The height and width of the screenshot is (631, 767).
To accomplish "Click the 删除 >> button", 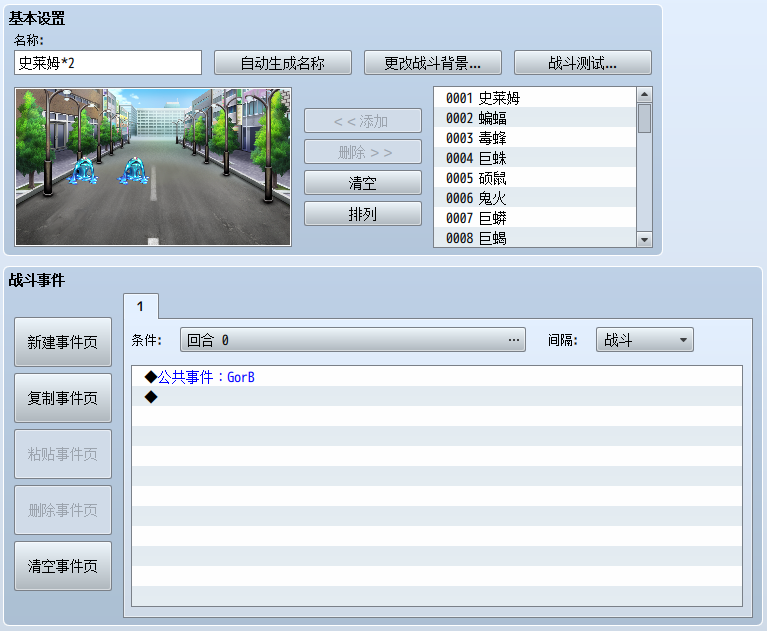I will click(362, 152).
